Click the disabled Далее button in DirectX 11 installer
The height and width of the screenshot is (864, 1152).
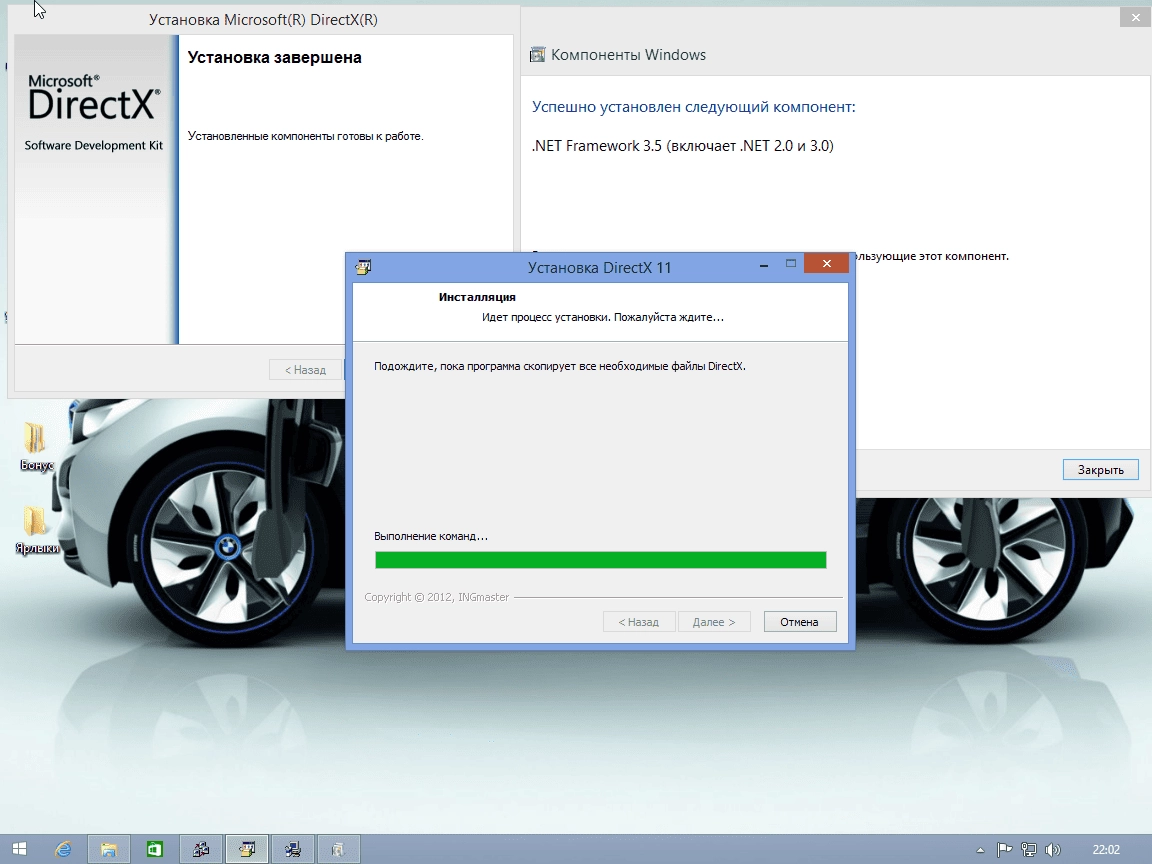click(x=713, y=622)
